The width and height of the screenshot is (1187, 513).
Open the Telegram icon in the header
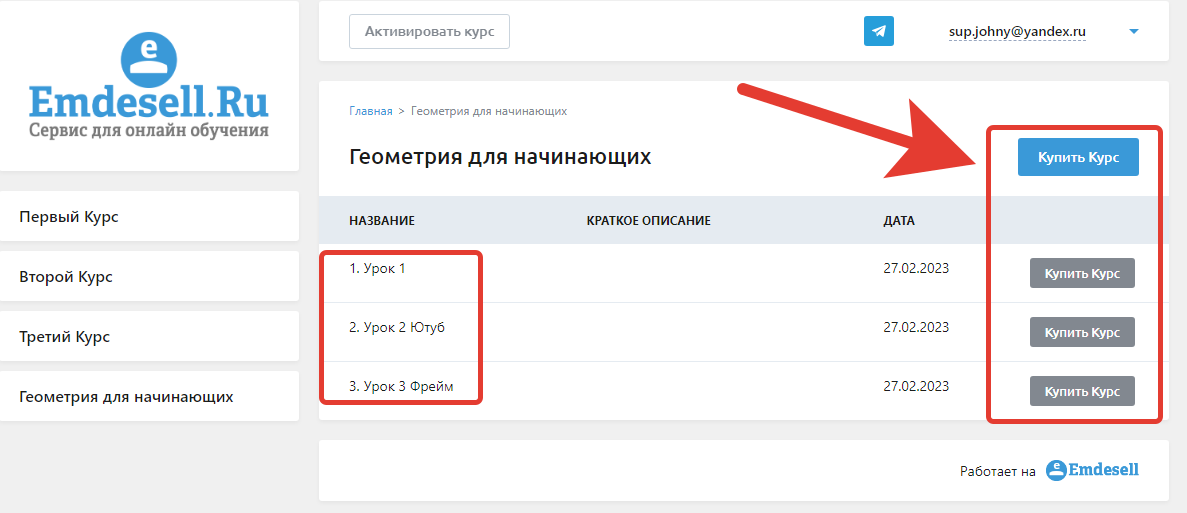[878, 31]
